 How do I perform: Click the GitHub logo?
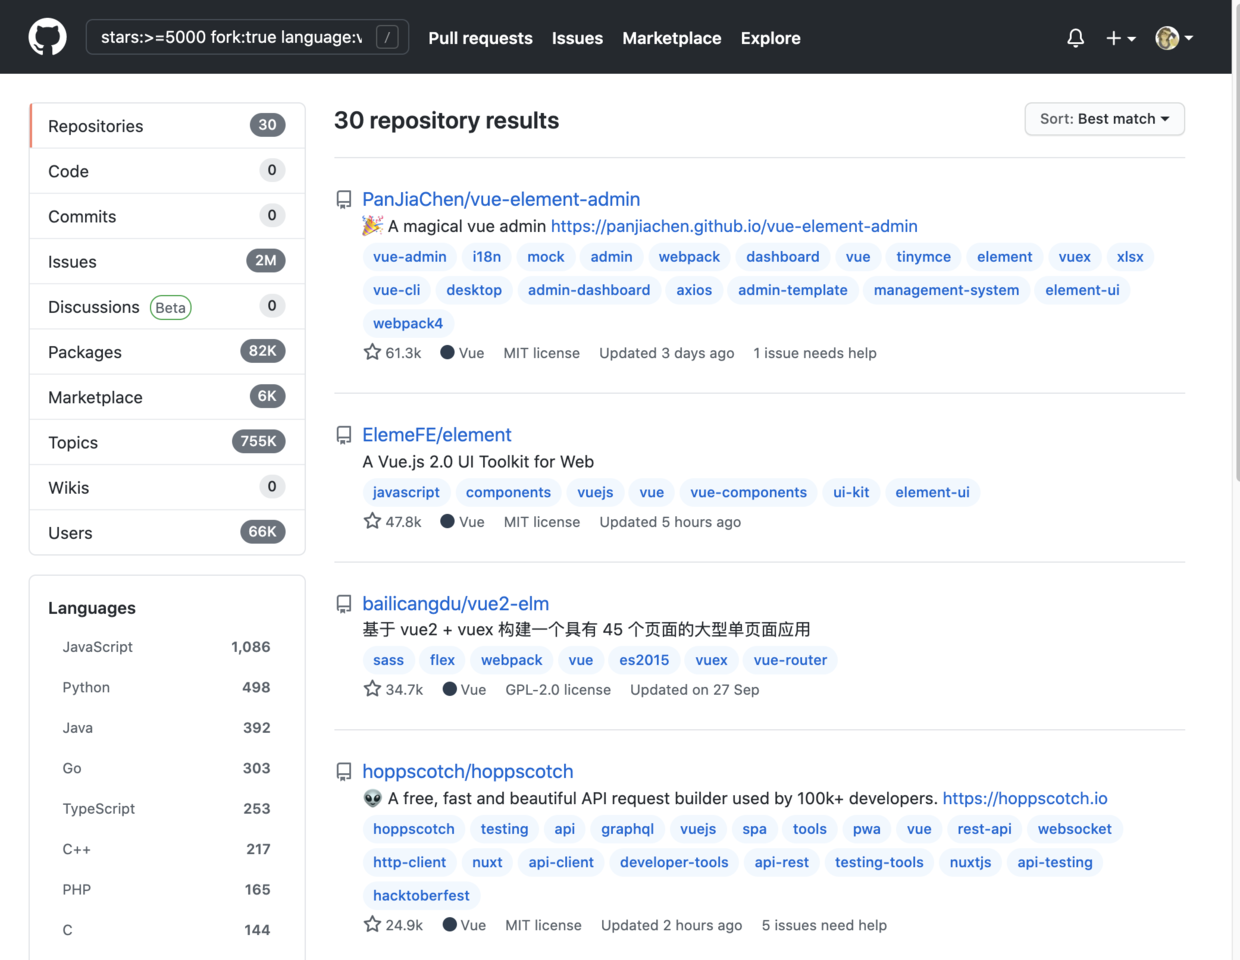tap(47, 37)
